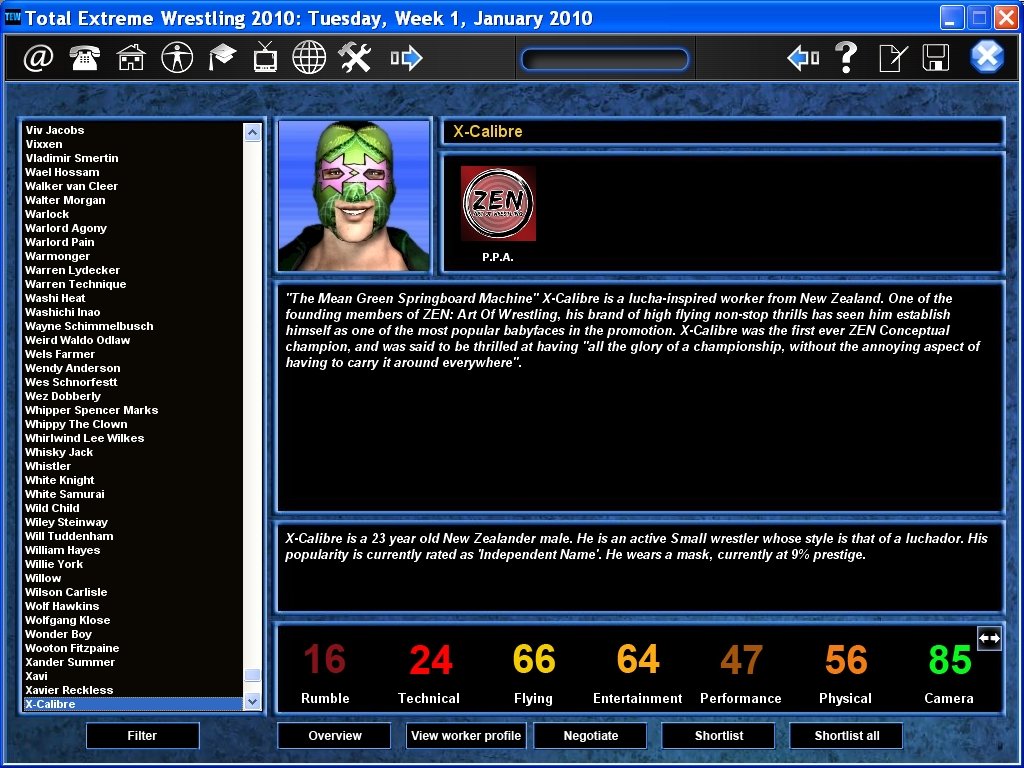Click the house icon to go home
The height and width of the screenshot is (768, 1024).
click(131, 57)
